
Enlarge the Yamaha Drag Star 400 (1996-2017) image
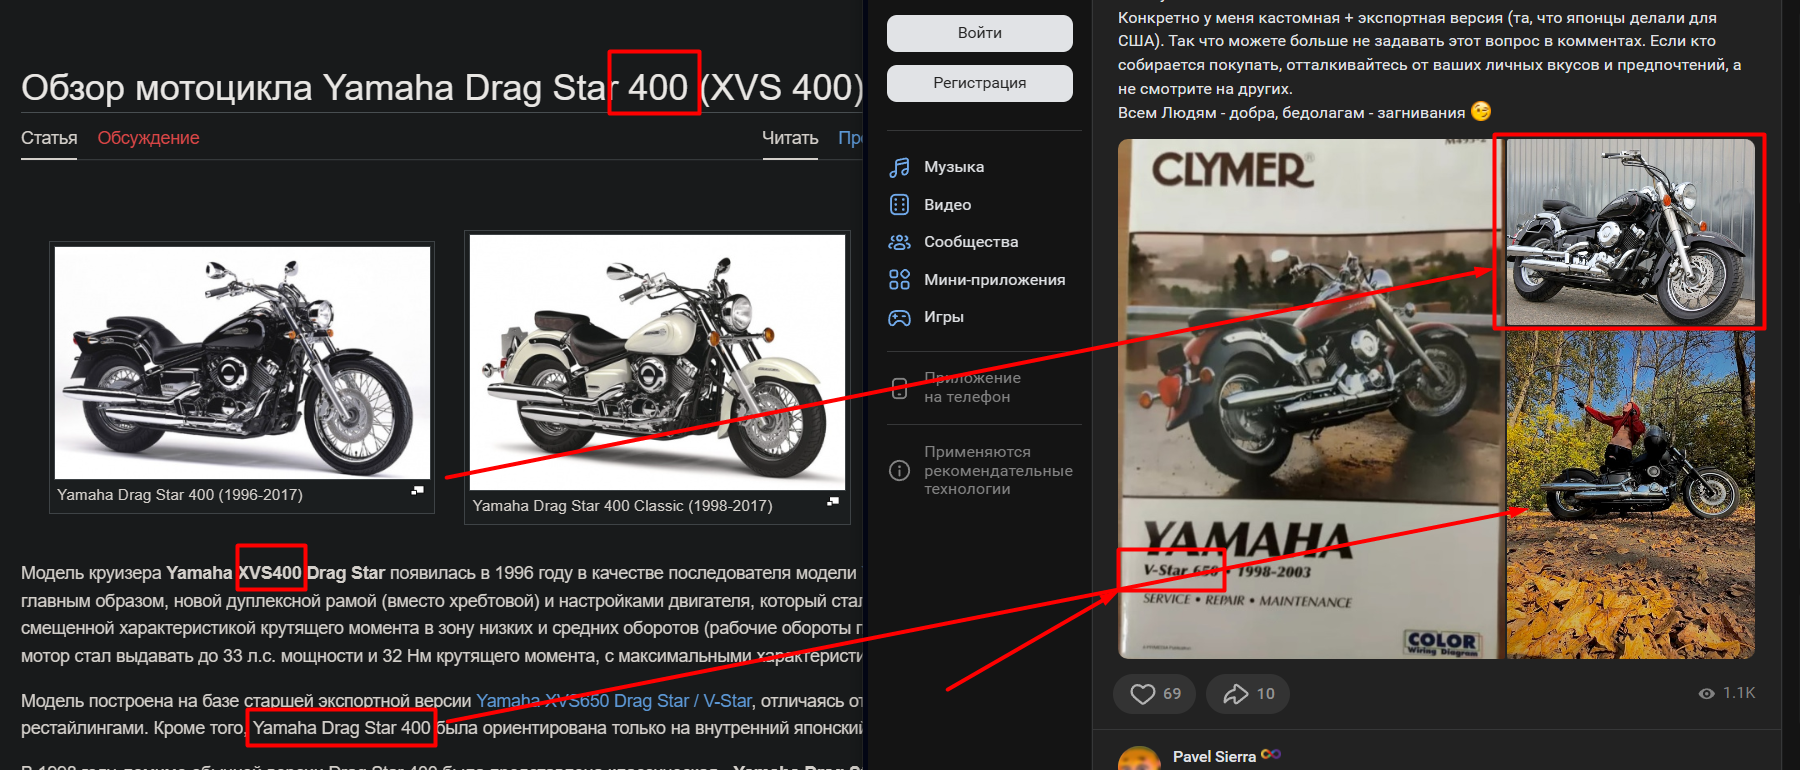[x=418, y=490]
